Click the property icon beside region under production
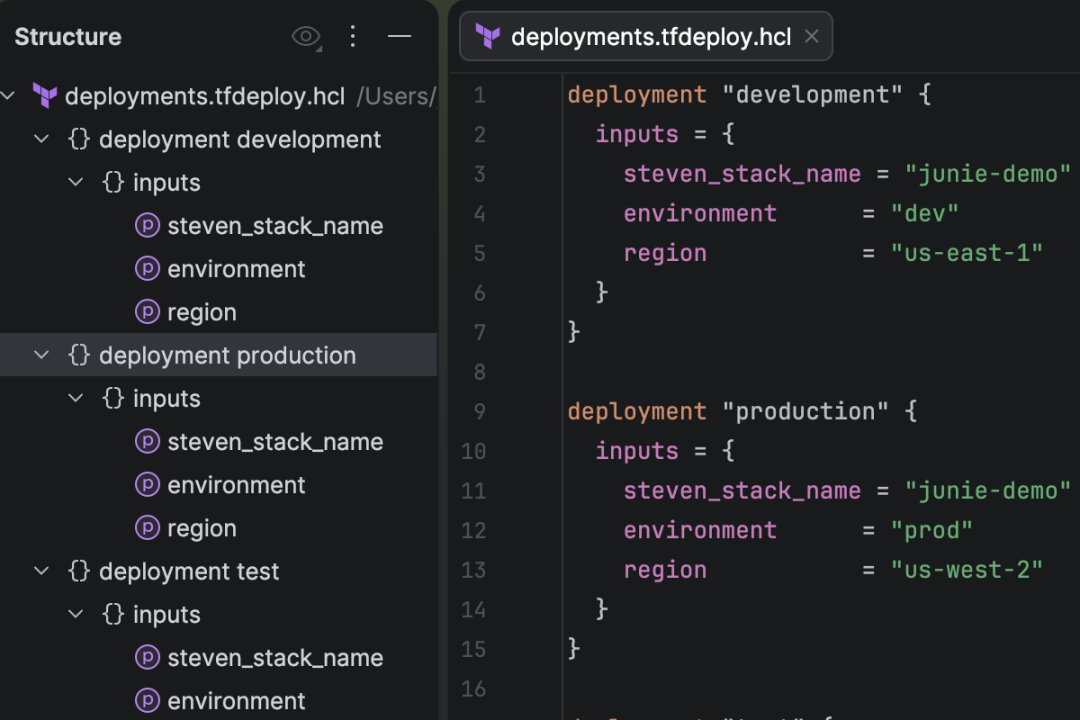 tap(147, 528)
